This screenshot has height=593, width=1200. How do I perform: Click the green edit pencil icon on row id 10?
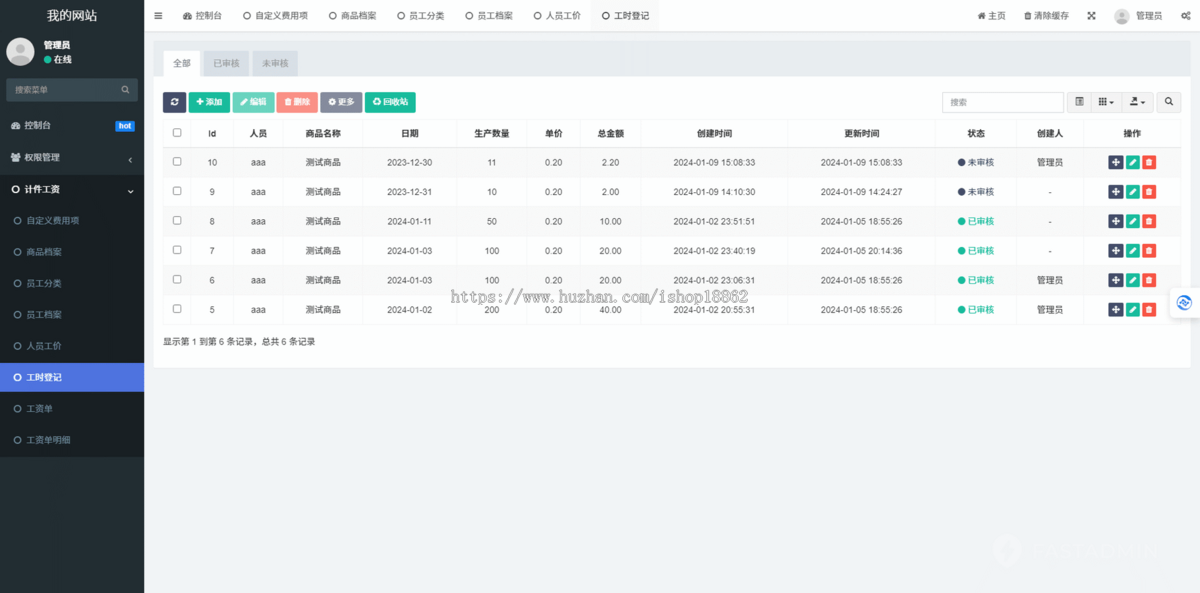(1131, 161)
